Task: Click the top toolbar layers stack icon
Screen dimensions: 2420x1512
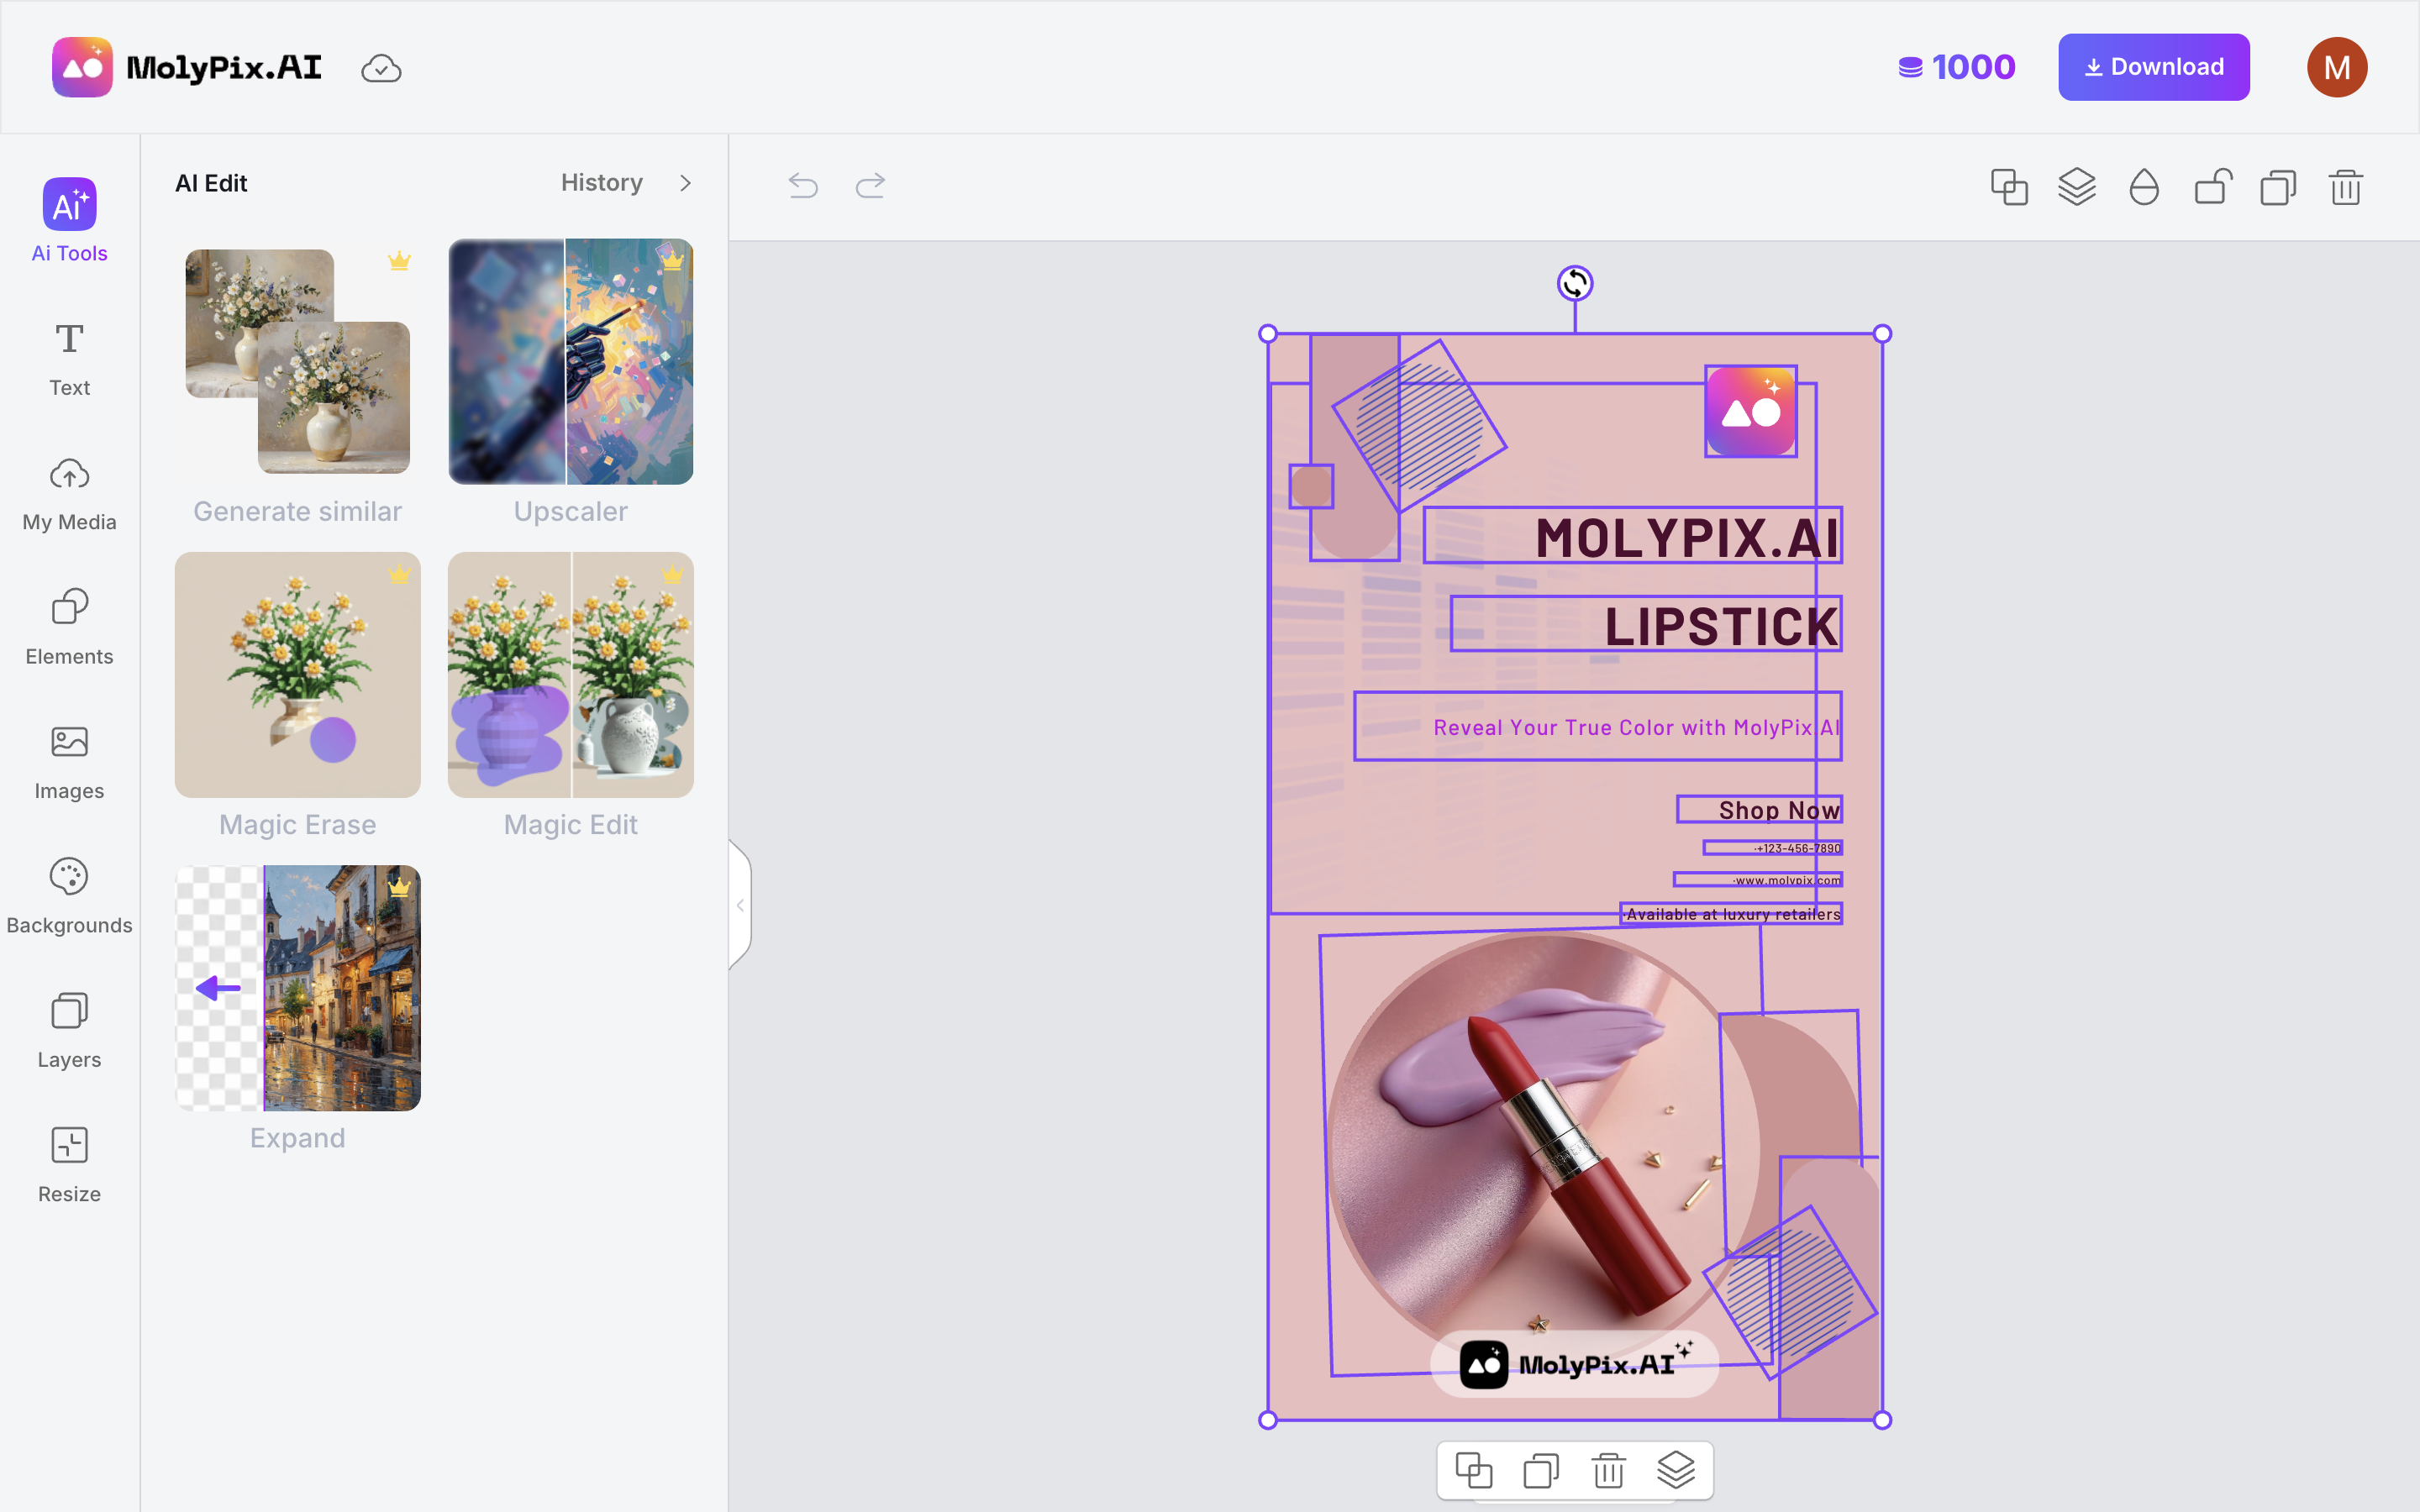Action: pos(2076,187)
